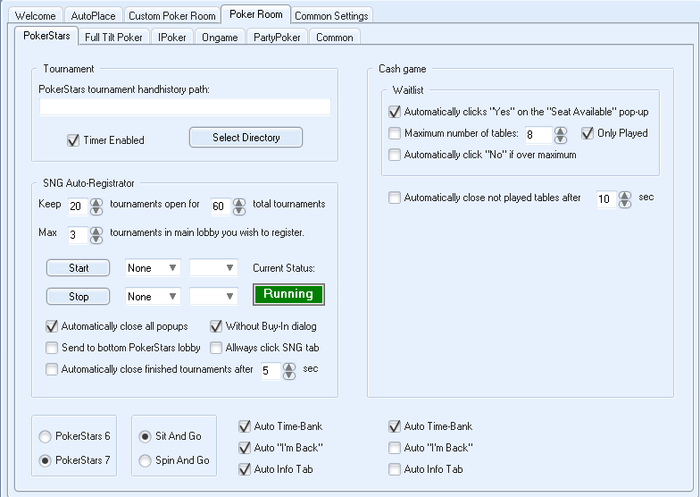The height and width of the screenshot is (497, 700).
Task: Decrease the total tournaments spinner value
Action: (239, 211)
